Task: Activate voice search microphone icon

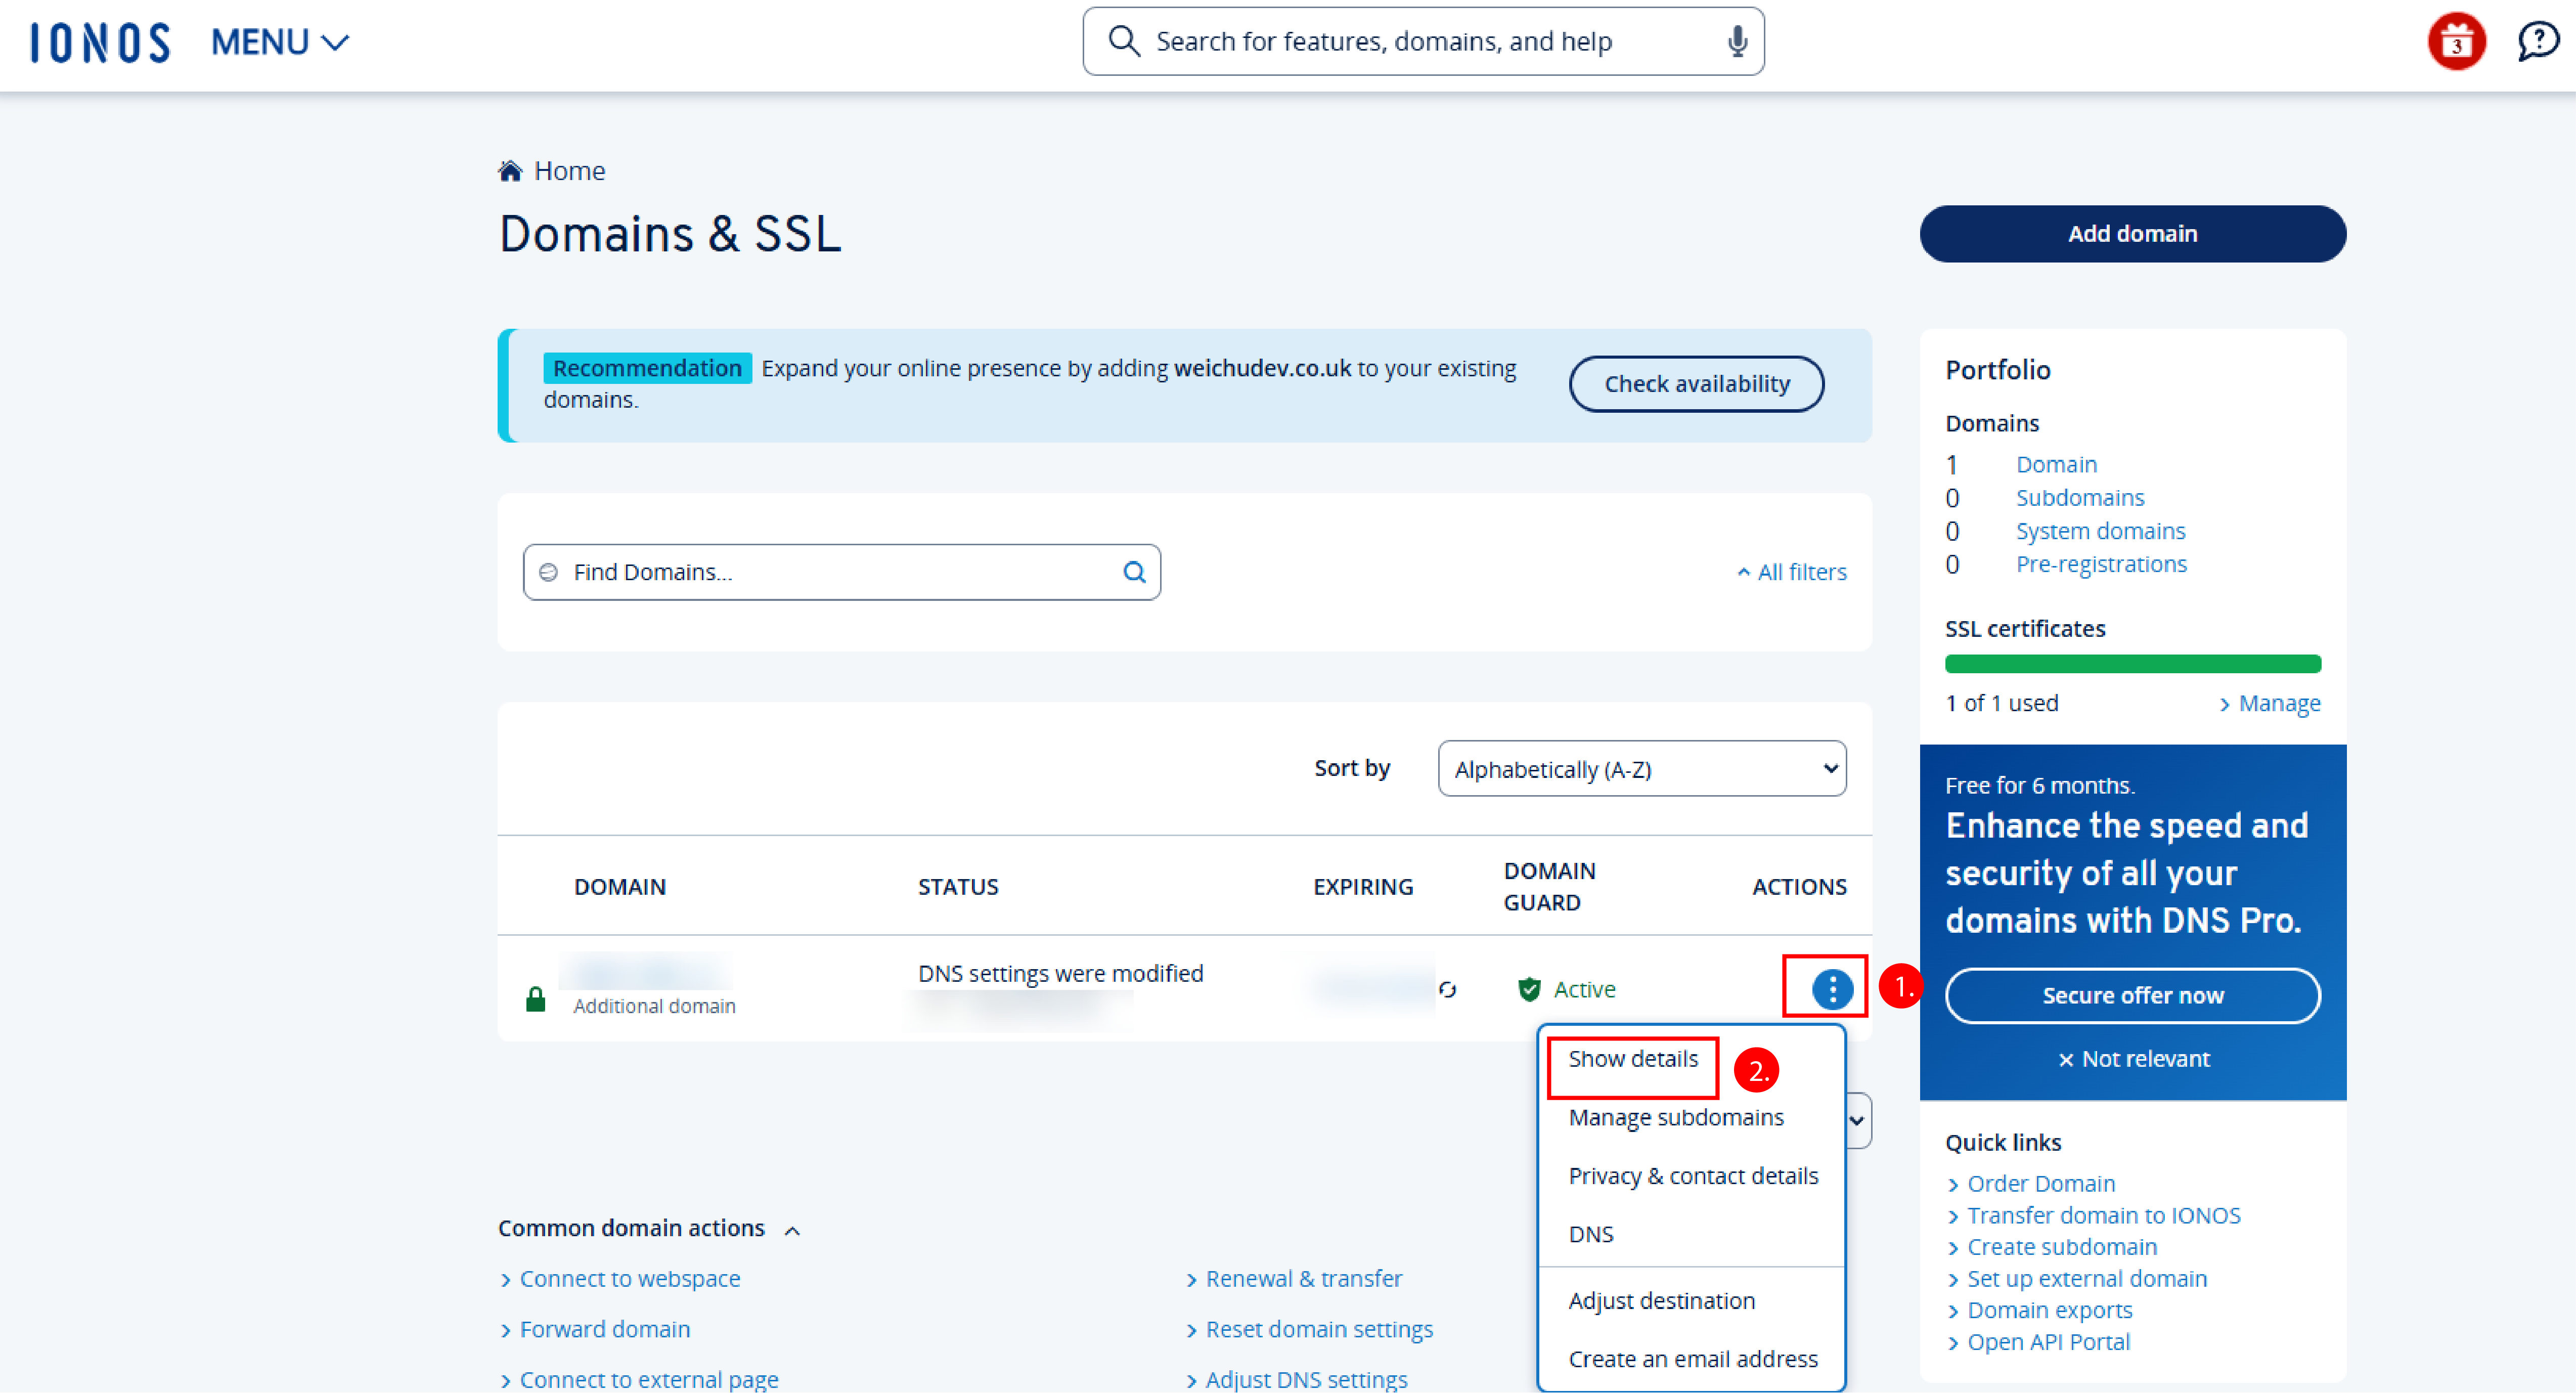Action: (1738, 41)
